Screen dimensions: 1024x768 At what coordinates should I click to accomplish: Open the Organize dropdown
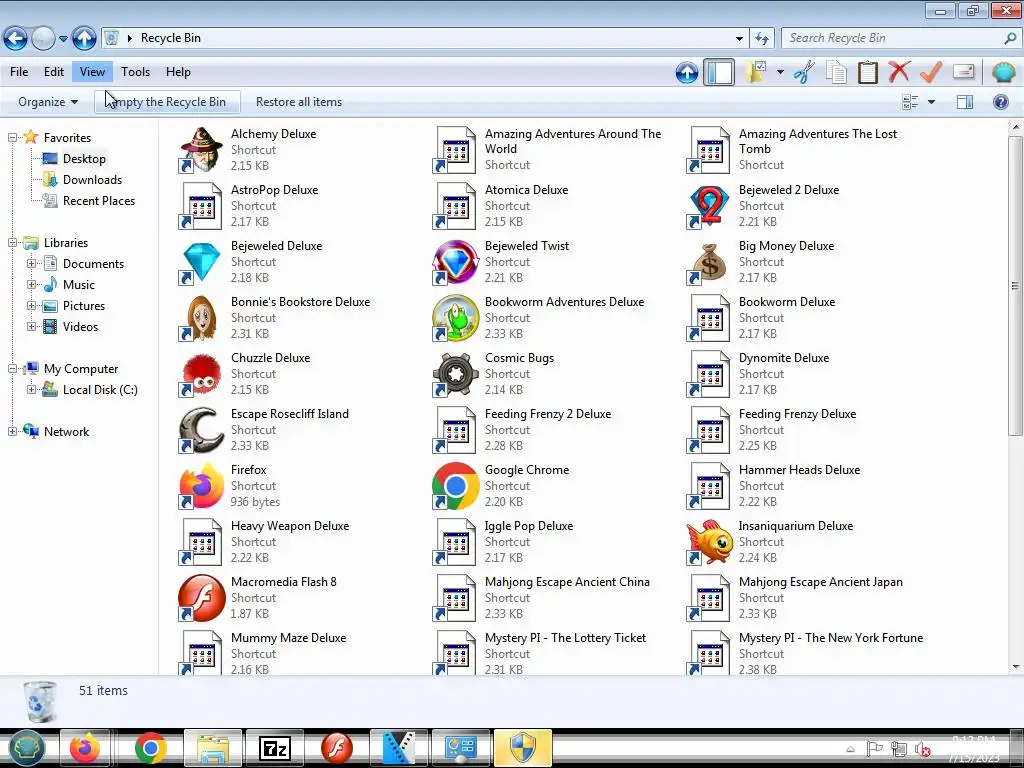point(48,102)
